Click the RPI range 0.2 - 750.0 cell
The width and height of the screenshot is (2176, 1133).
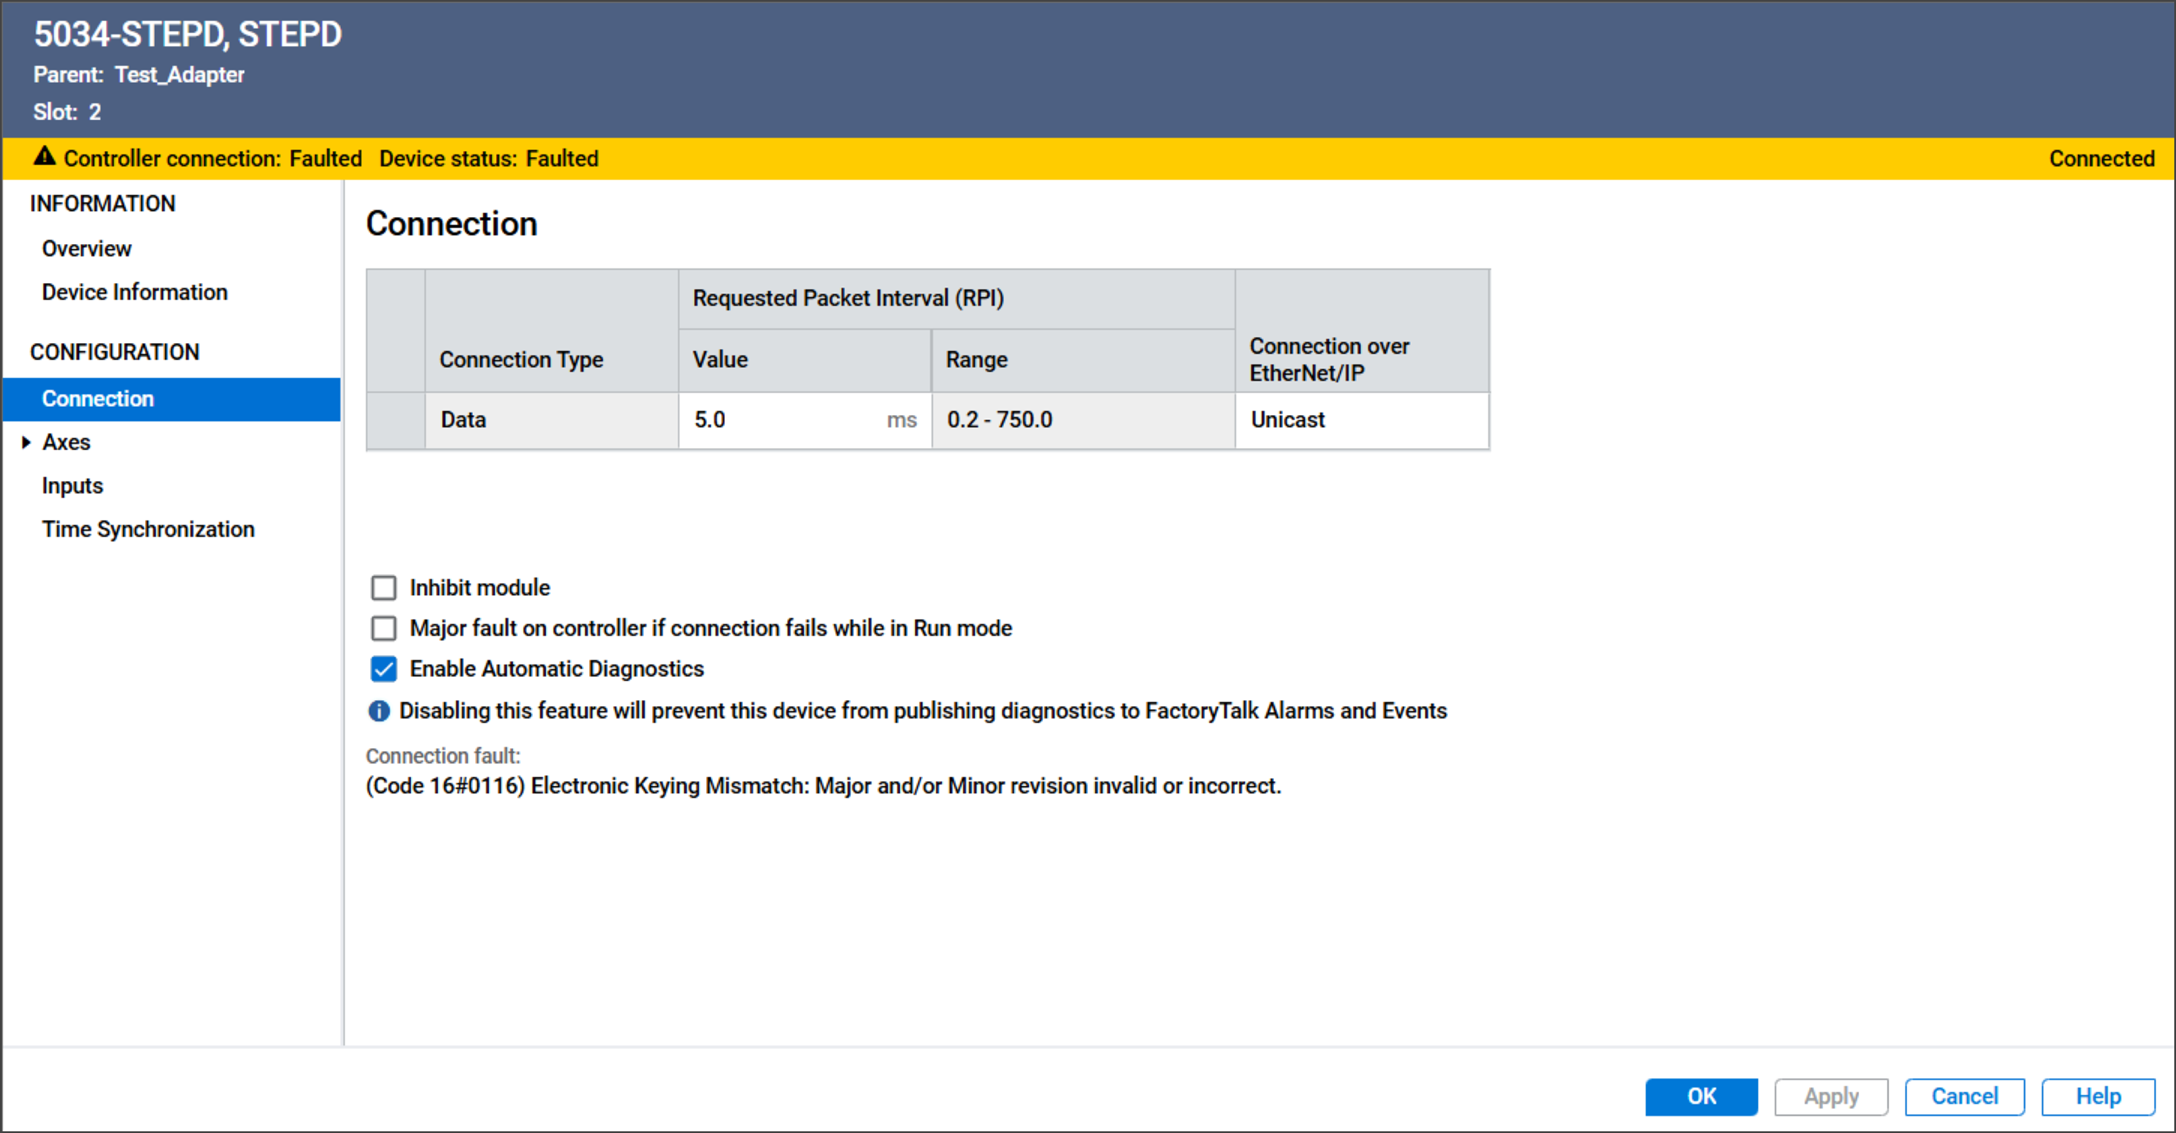pyautogui.click(x=1083, y=420)
